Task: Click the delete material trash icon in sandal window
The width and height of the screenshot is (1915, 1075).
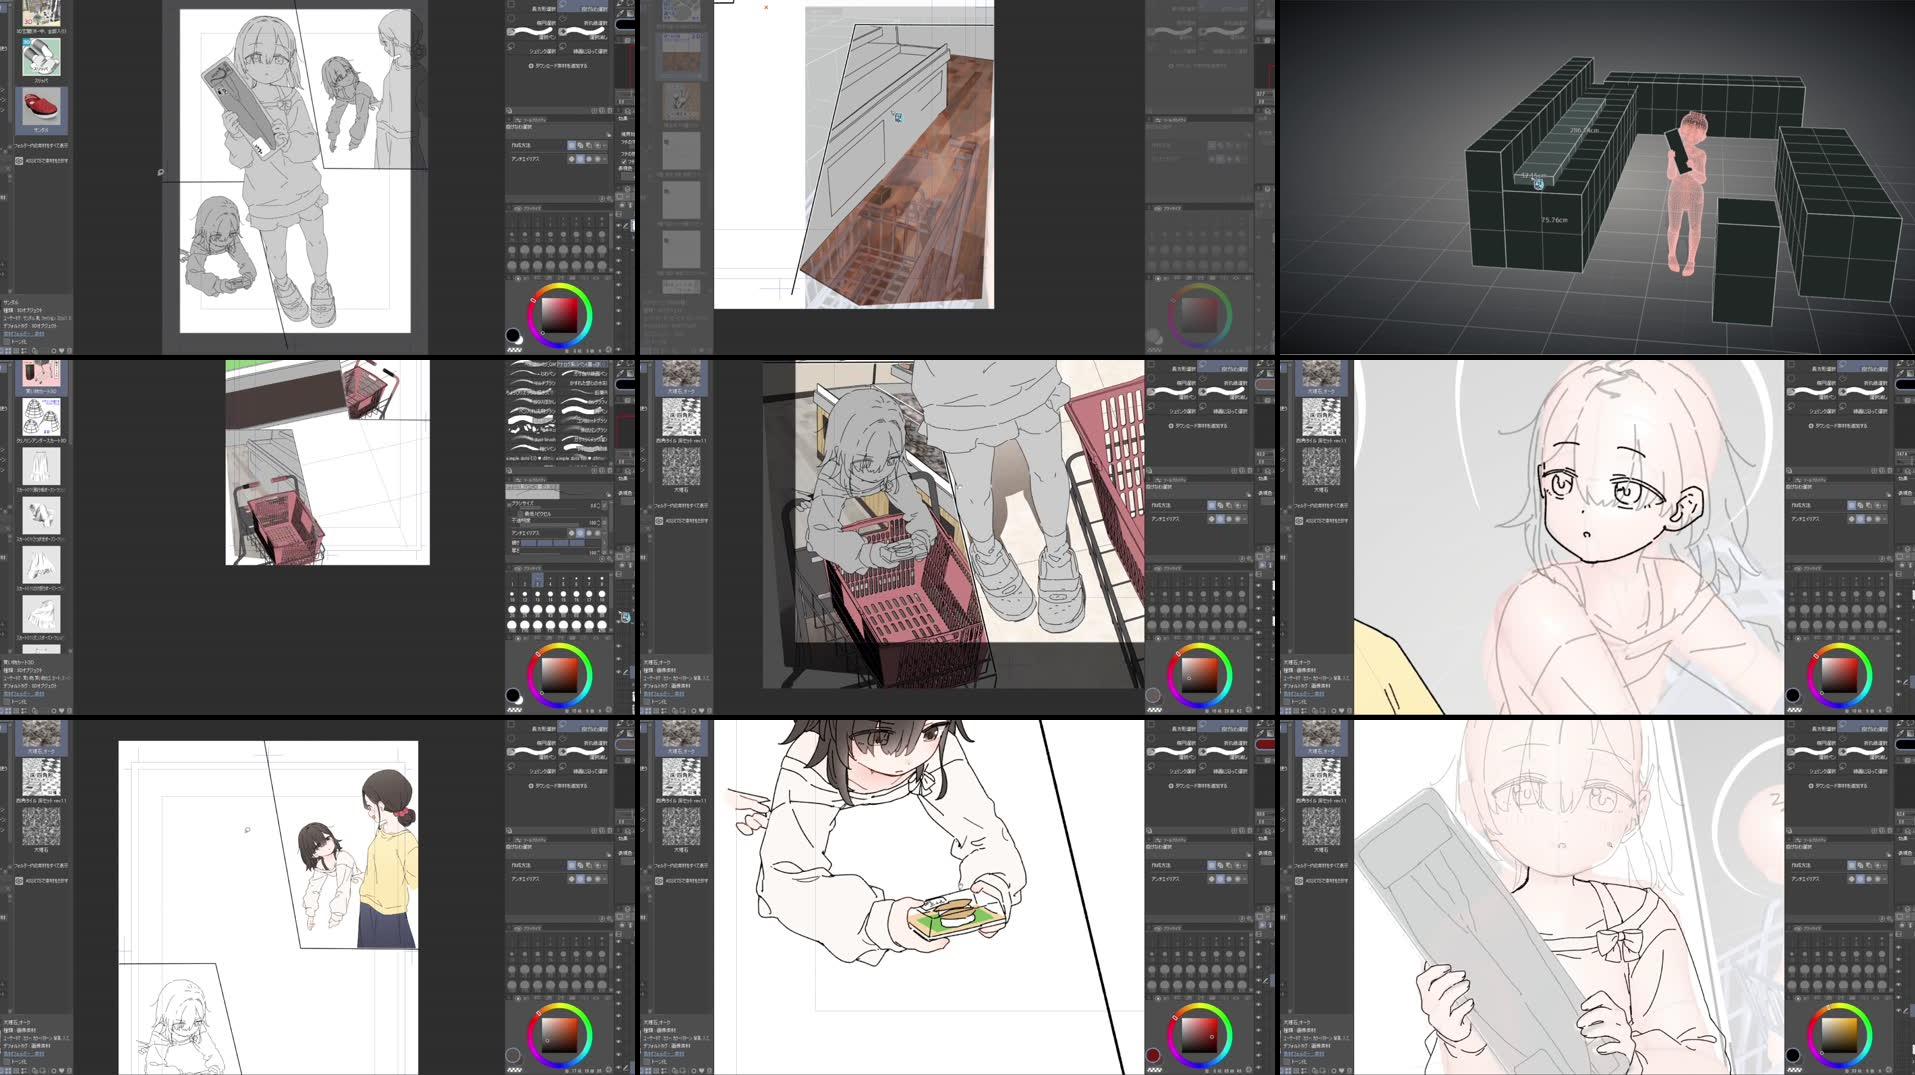Action: (x=69, y=350)
